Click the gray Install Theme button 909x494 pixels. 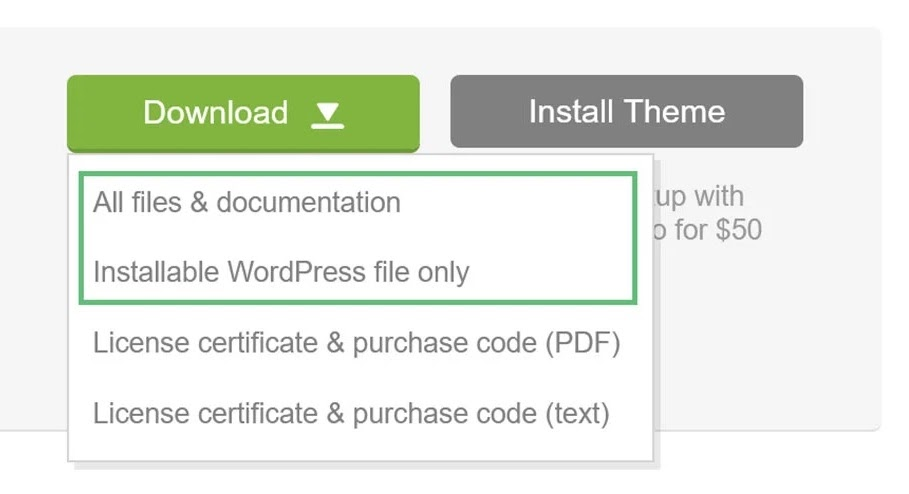click(626, 111)
